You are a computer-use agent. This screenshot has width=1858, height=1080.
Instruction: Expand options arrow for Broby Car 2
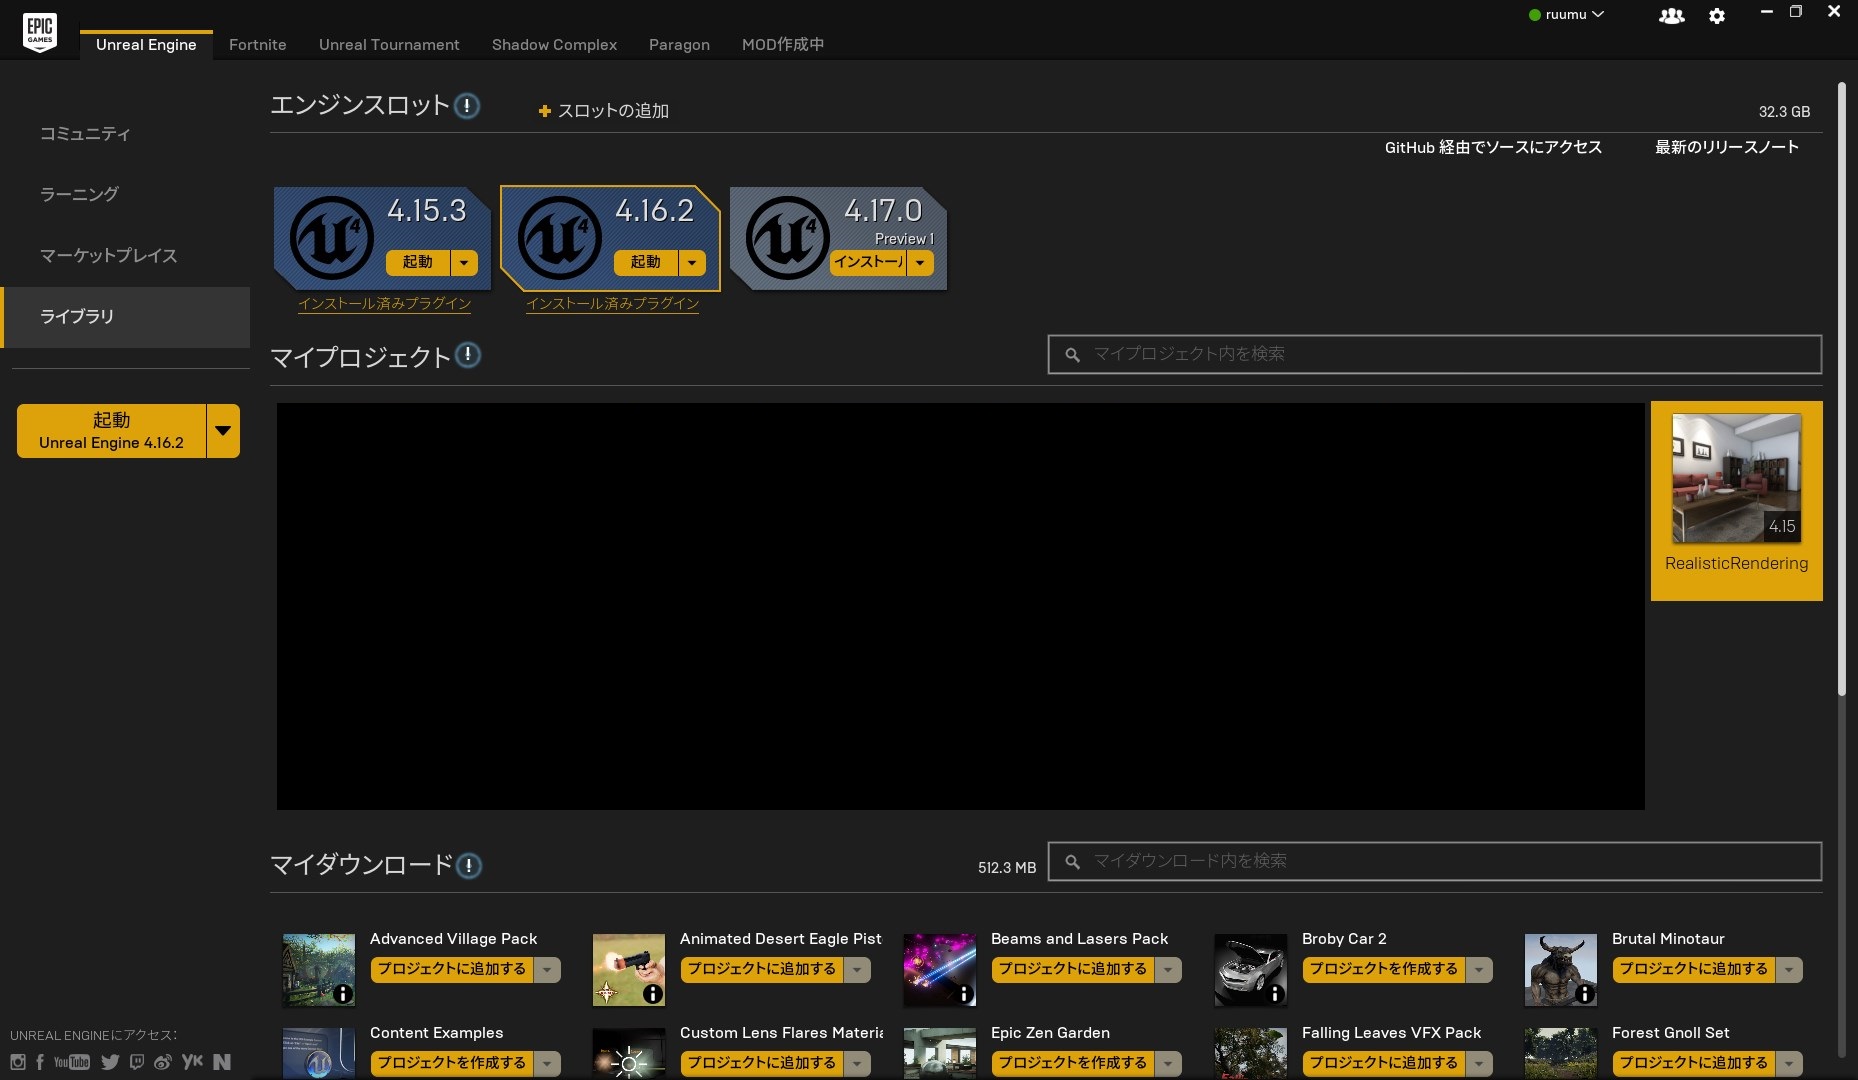click(1479, 970)
